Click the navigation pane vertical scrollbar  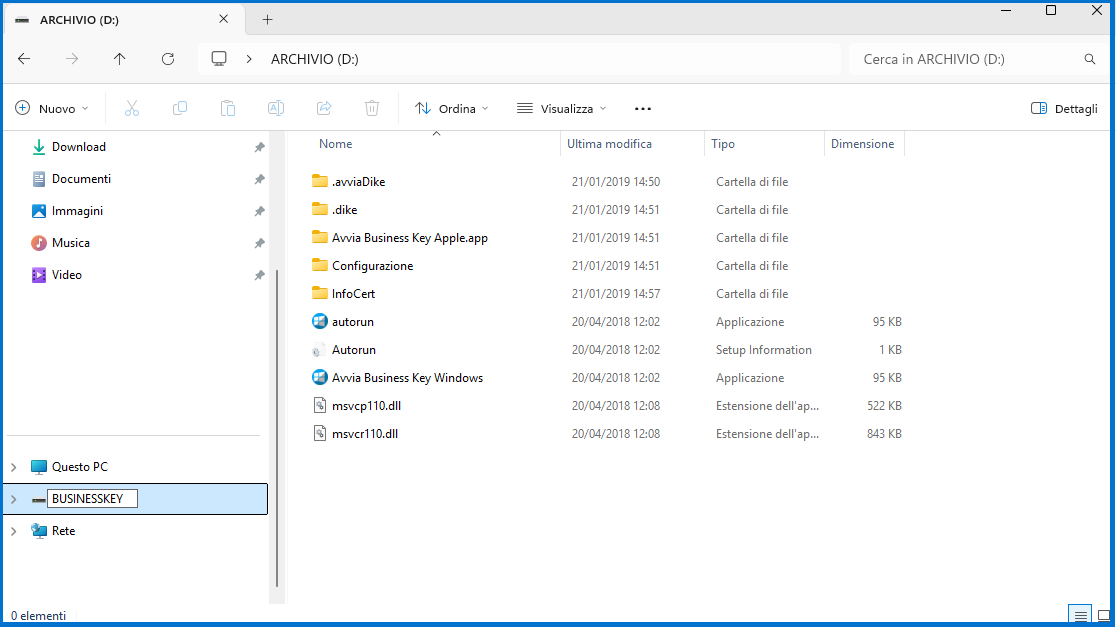277,427
